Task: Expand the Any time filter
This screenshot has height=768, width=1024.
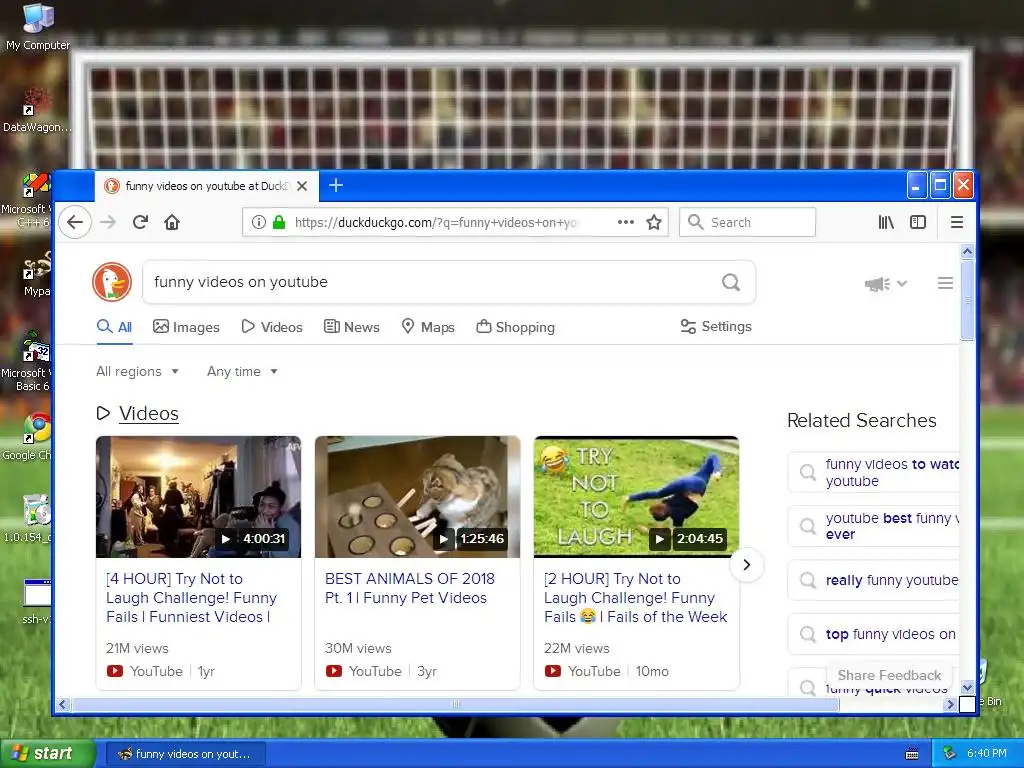Action: [x=242, y=372]
